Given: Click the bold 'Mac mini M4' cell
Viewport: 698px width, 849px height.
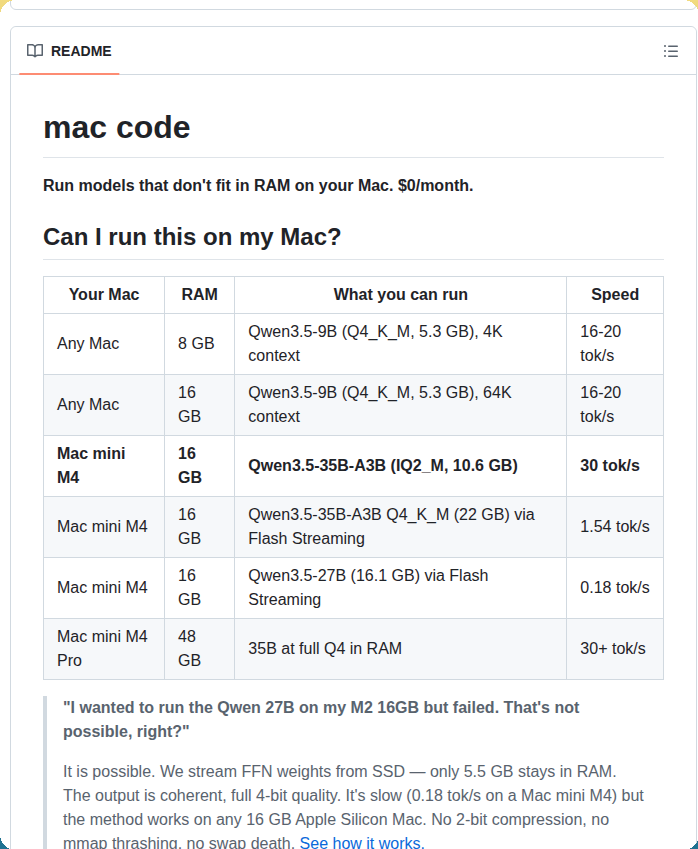Looking at the screenshot, I should click(x=104, y=466).
